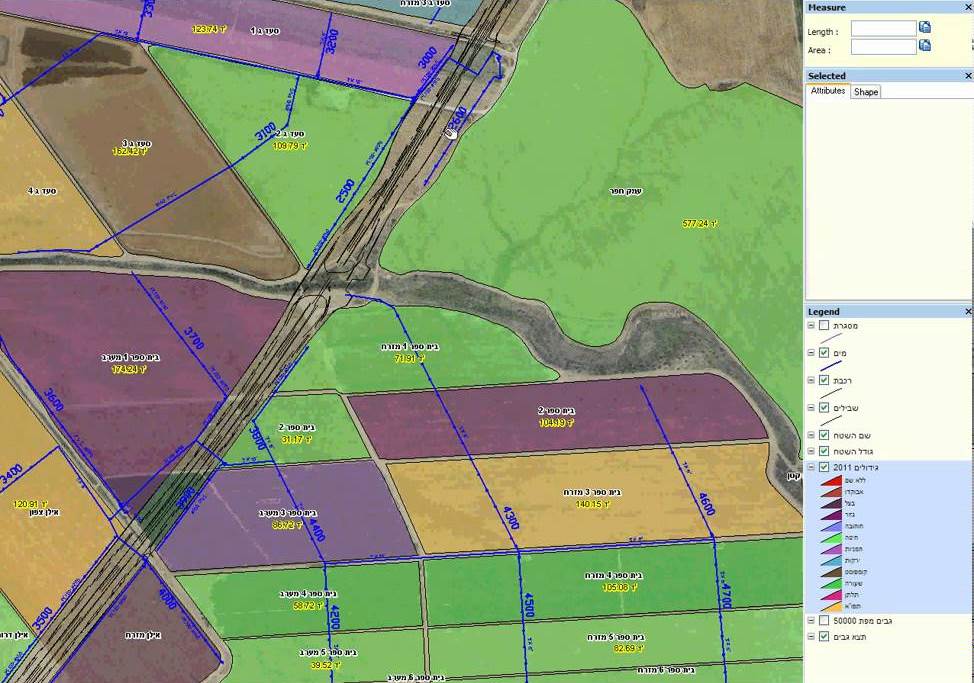Collapse the רכבת legend entry
The height and width of the screenshot is (683, 974).
coord(811,380)
